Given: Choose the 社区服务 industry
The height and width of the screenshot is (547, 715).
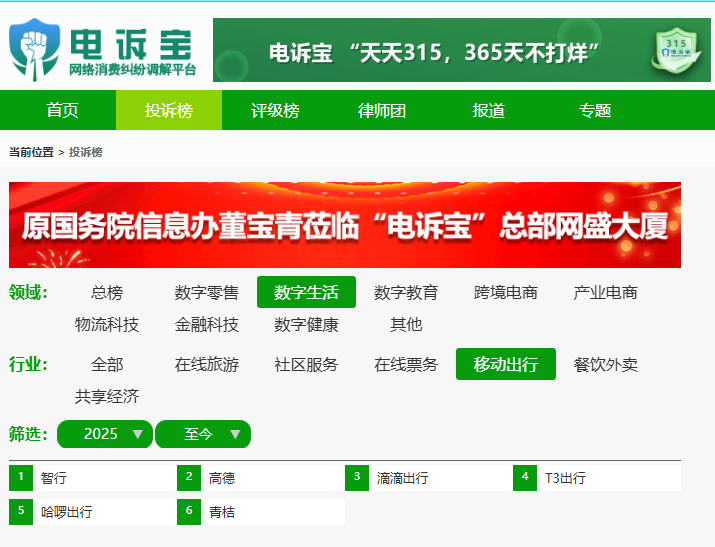Looking at the screenshot, I should [306, 364].
